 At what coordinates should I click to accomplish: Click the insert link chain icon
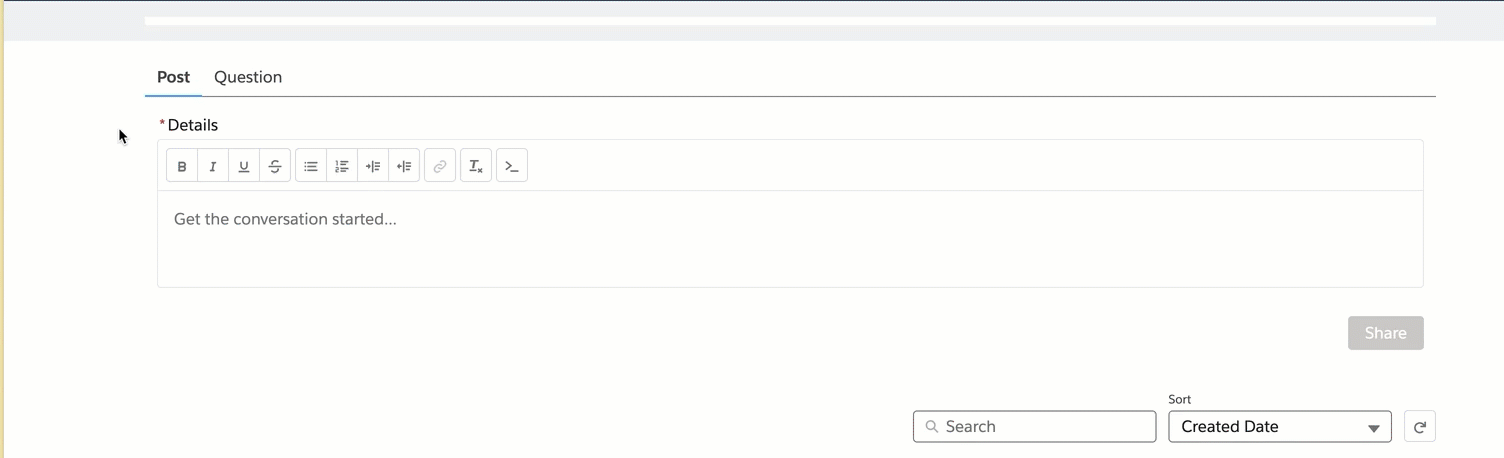440,166
